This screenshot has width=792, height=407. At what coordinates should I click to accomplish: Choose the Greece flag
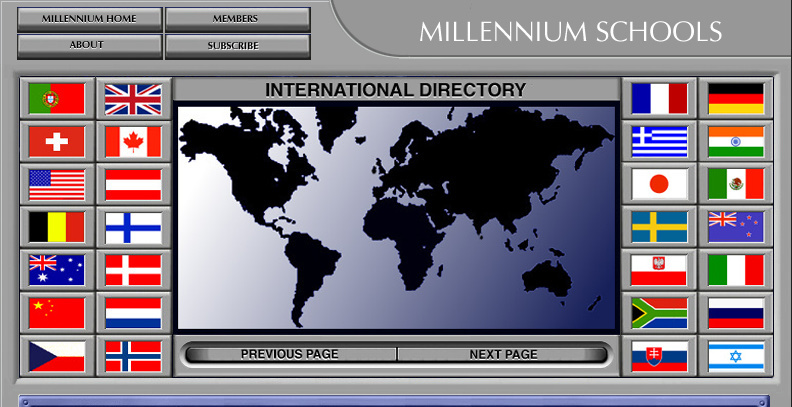click(x=659, y=141)
